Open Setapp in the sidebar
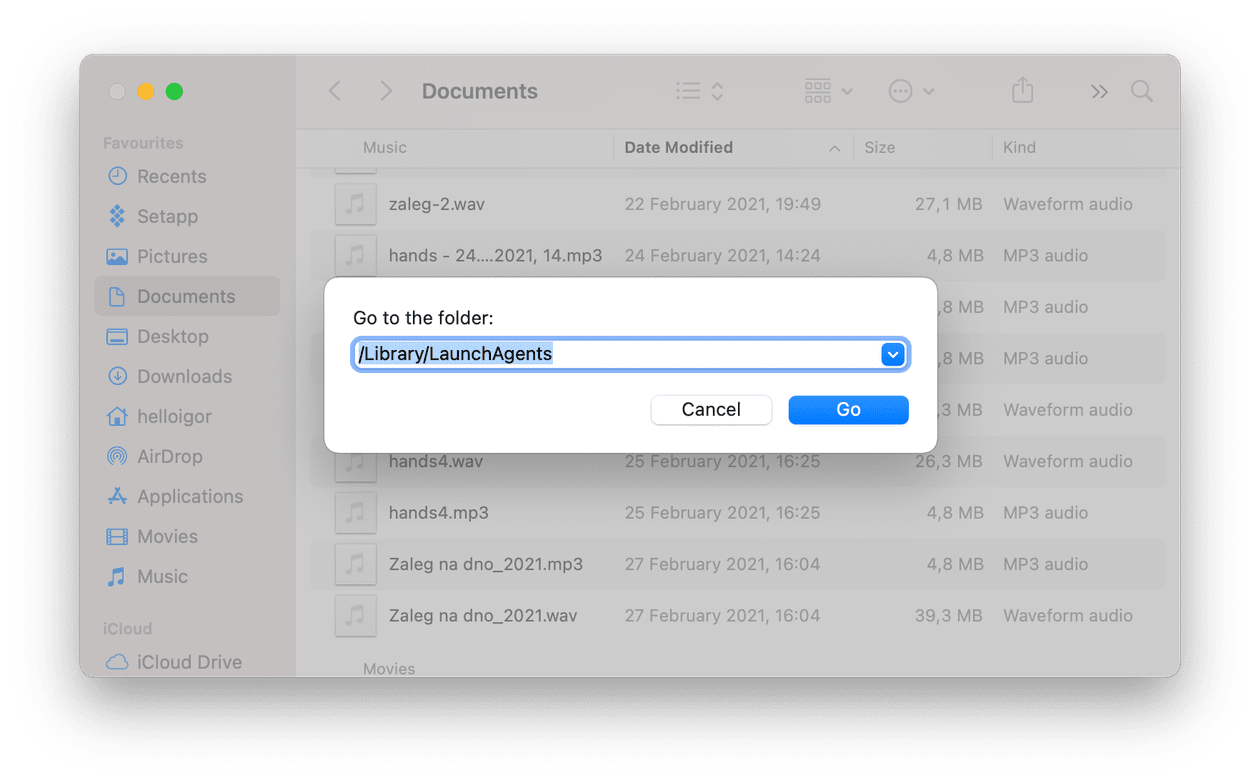The height and width of the screenshot is (783, 1260). (x=187, y=216)
